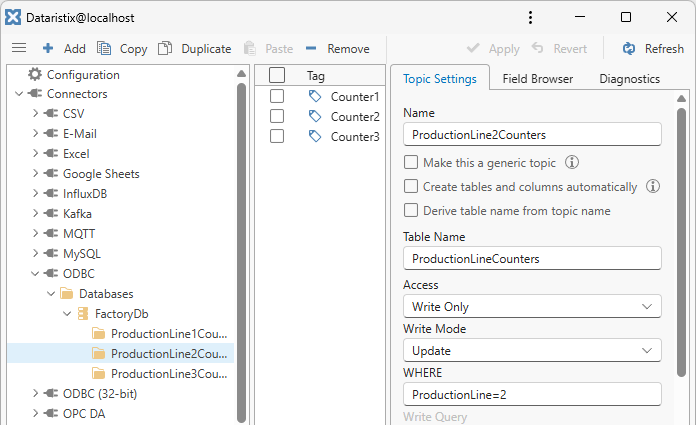The height and width of the screenshot is (425, 696).
Task: Click into the Name input field
Action: click(532, 135)
